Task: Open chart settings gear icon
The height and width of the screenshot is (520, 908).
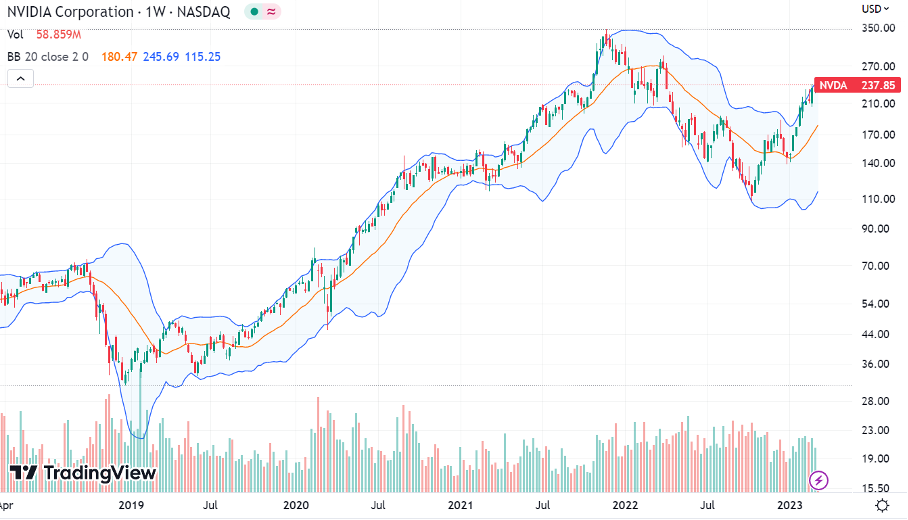Action: (x=883, y=507)
